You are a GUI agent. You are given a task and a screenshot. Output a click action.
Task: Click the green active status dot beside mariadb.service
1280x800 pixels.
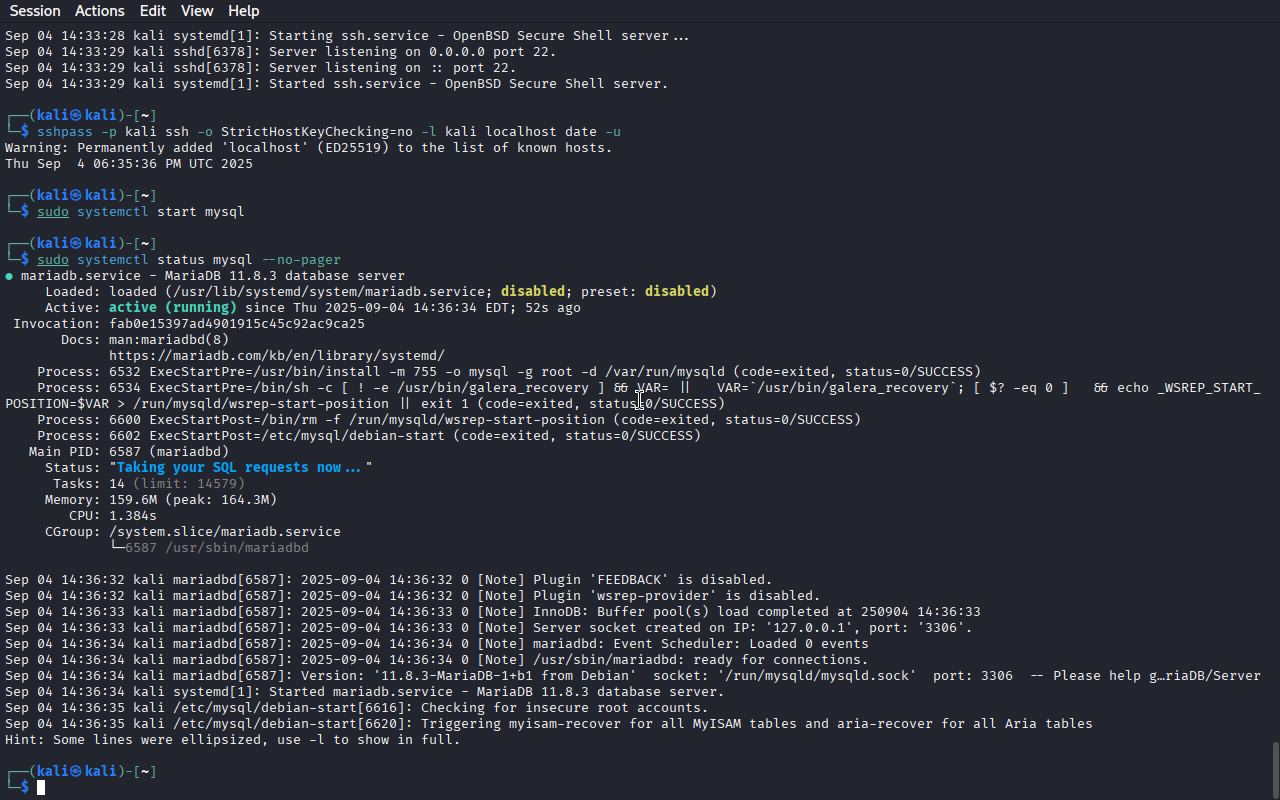[x=9, y=276]
